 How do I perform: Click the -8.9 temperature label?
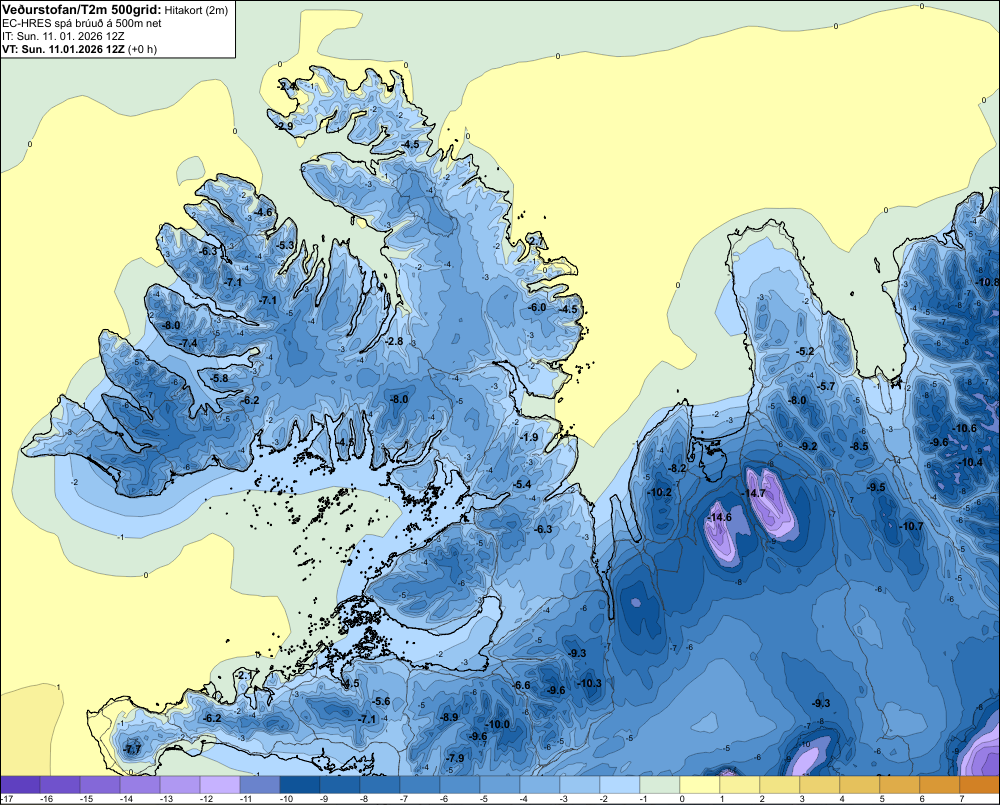449,717
